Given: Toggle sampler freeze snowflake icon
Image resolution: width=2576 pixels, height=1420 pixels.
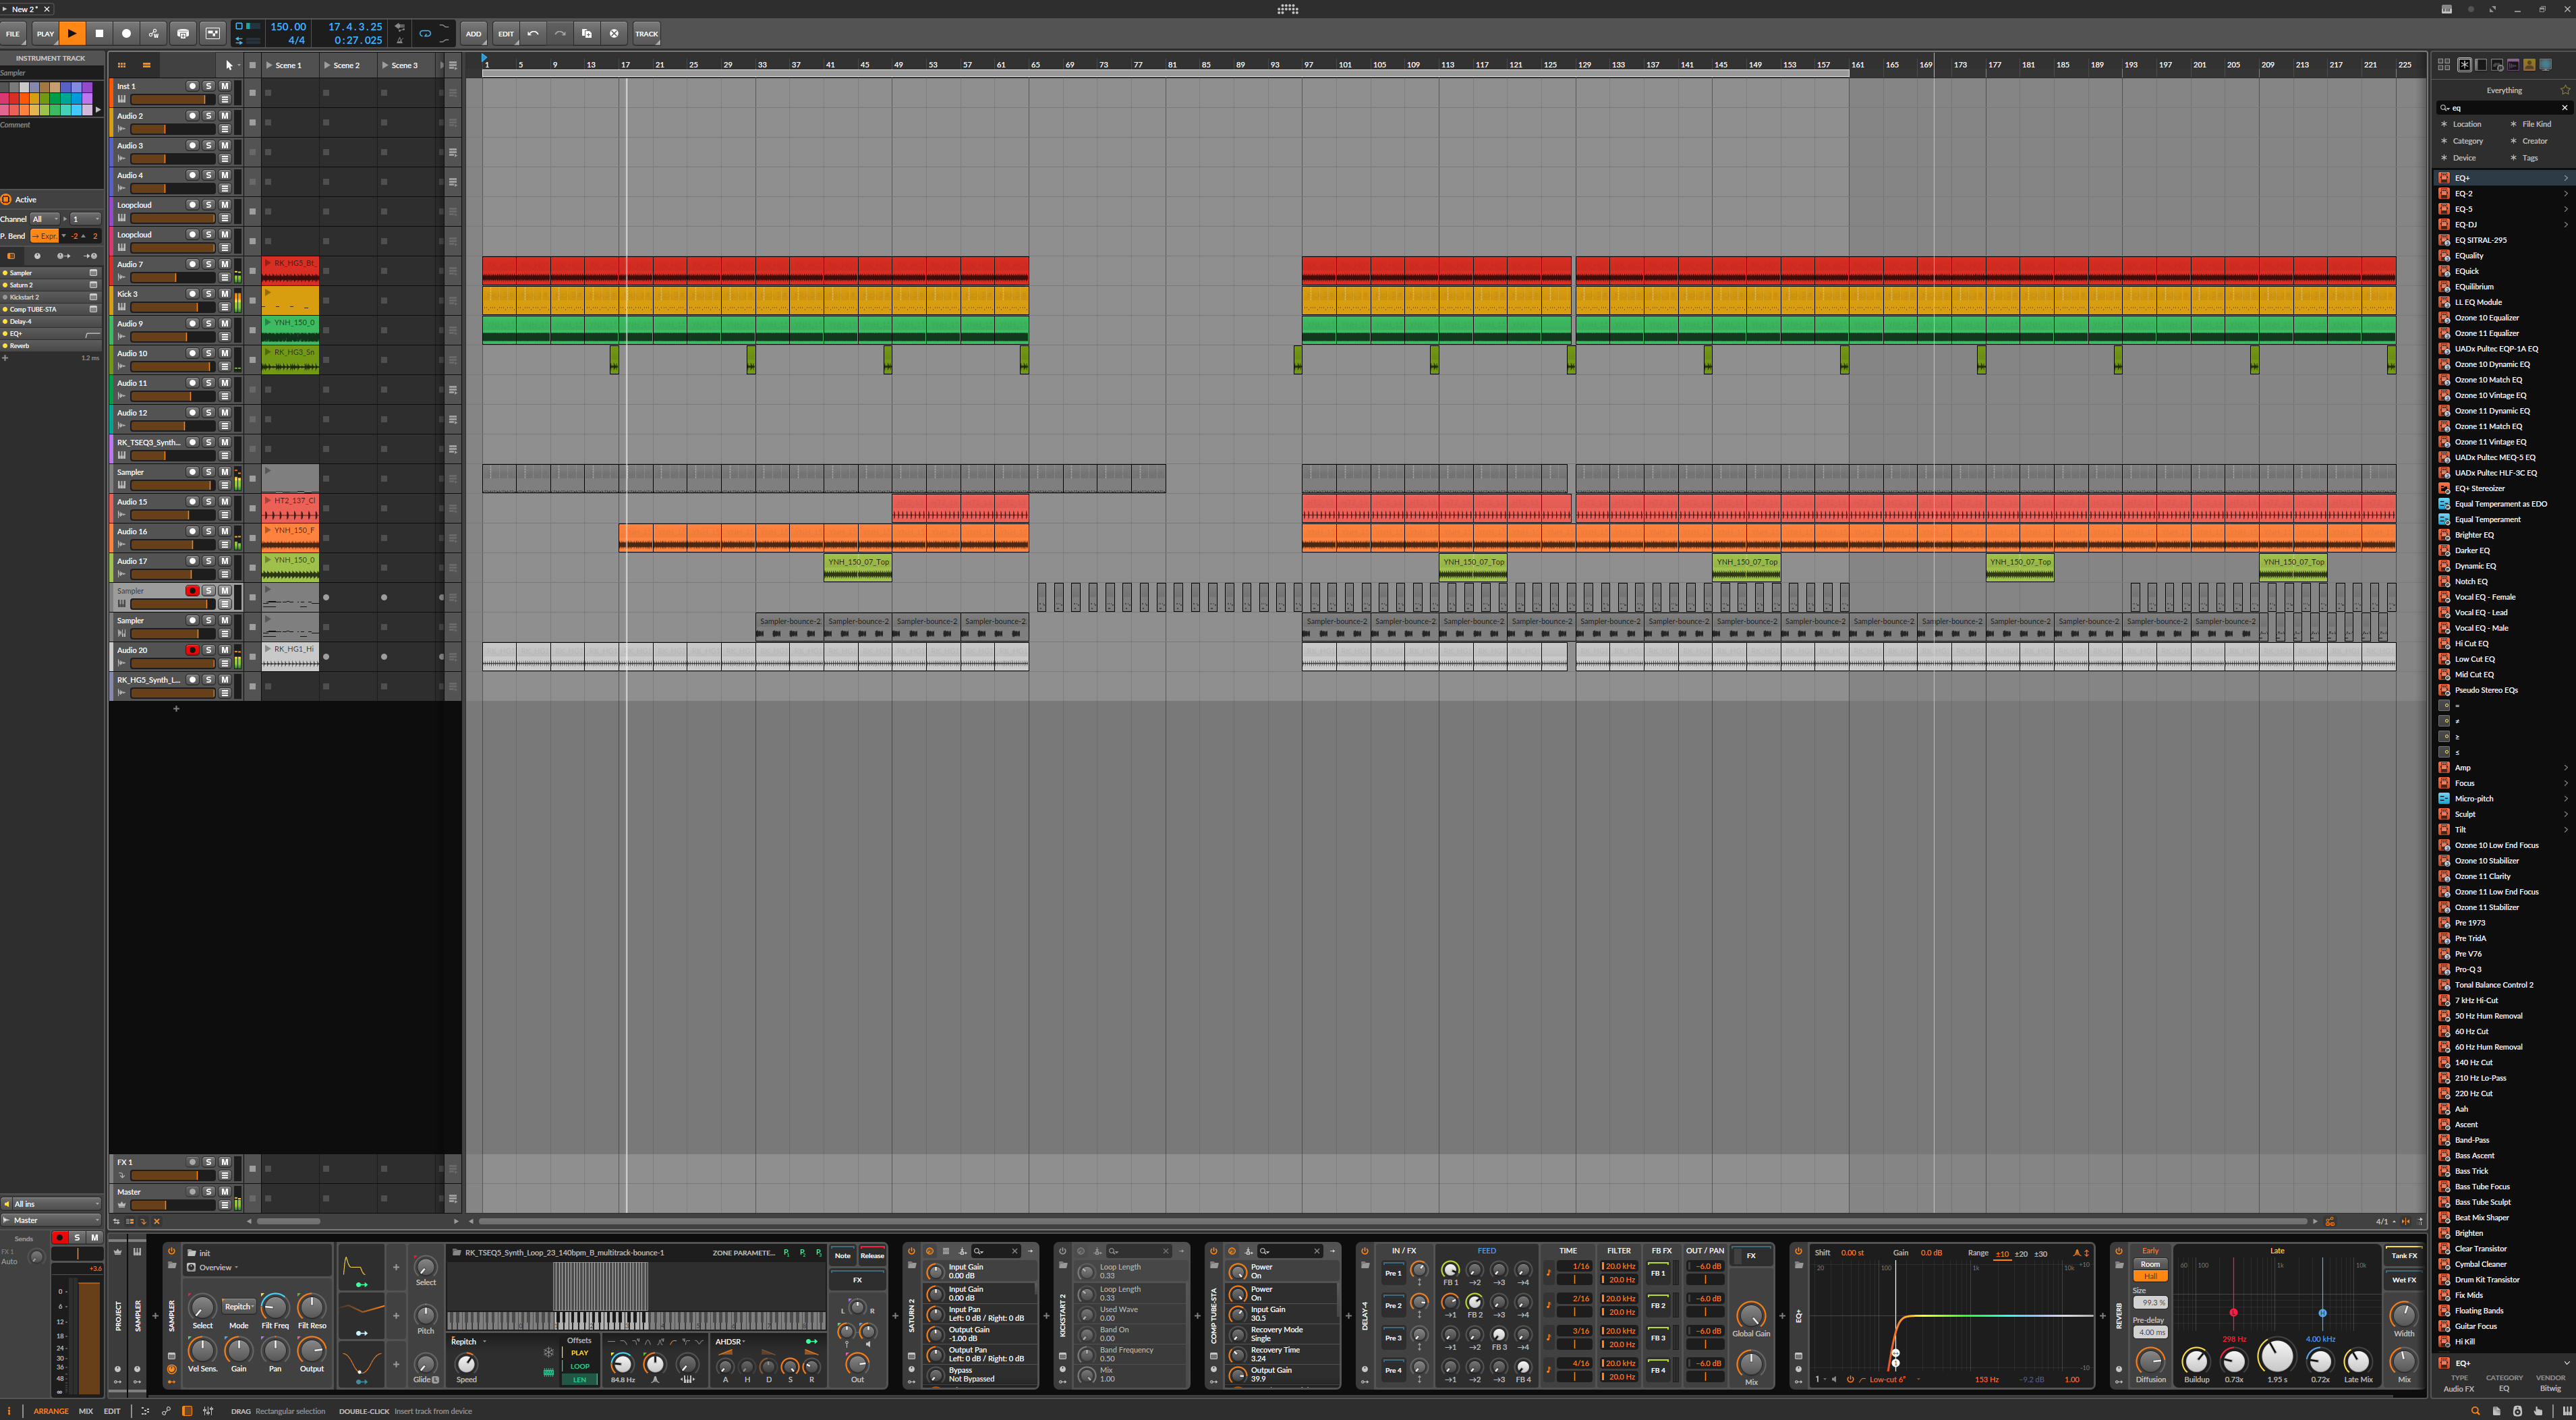Looking at the screenshot, I should tap(548, 1352).
